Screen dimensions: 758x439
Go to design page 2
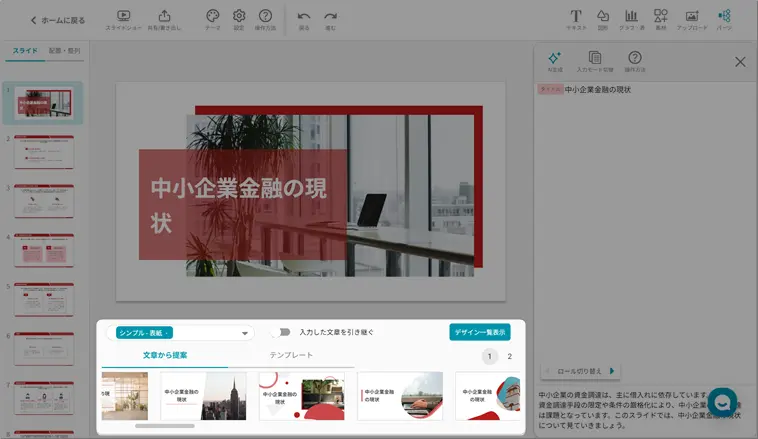pos(510,356)
